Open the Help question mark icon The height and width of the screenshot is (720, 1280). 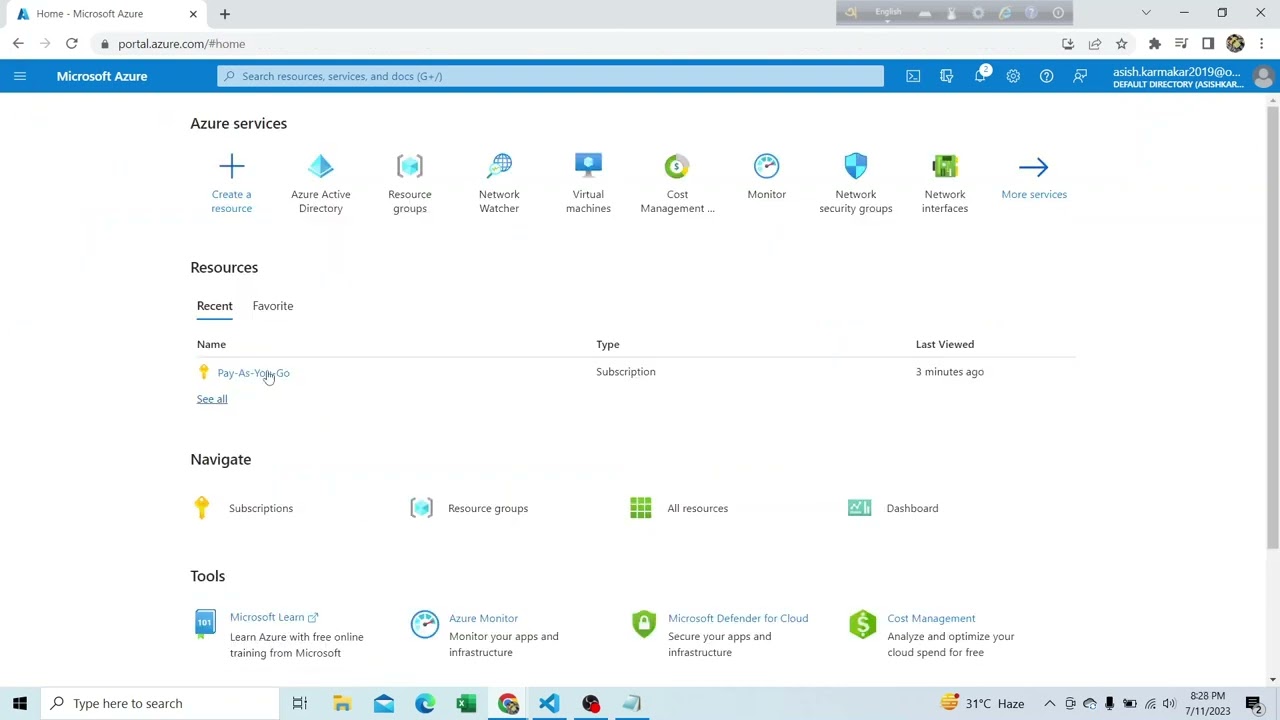1046,76
